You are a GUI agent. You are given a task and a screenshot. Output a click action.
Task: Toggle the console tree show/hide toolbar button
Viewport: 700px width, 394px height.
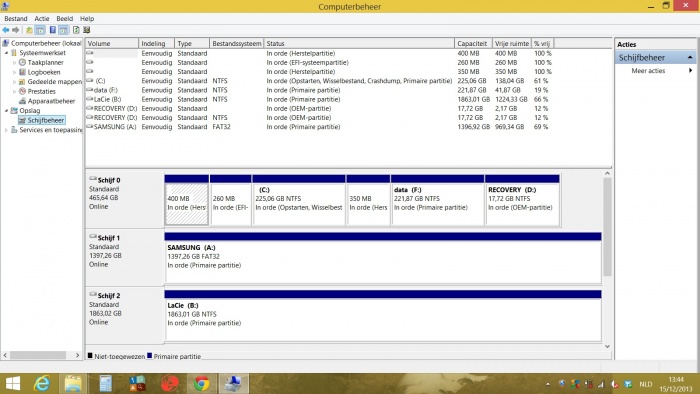coord(40,30)
